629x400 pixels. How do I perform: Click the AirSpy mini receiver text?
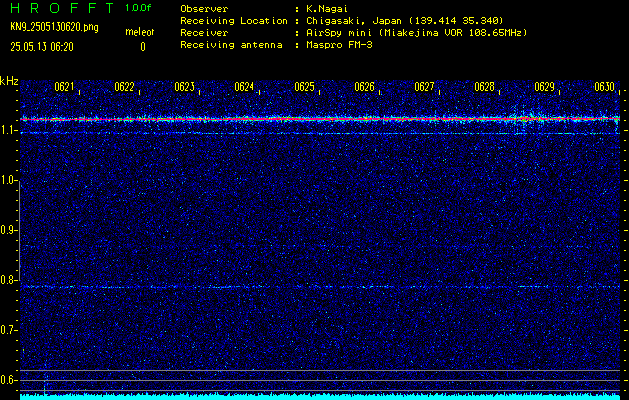coord(417,33)
